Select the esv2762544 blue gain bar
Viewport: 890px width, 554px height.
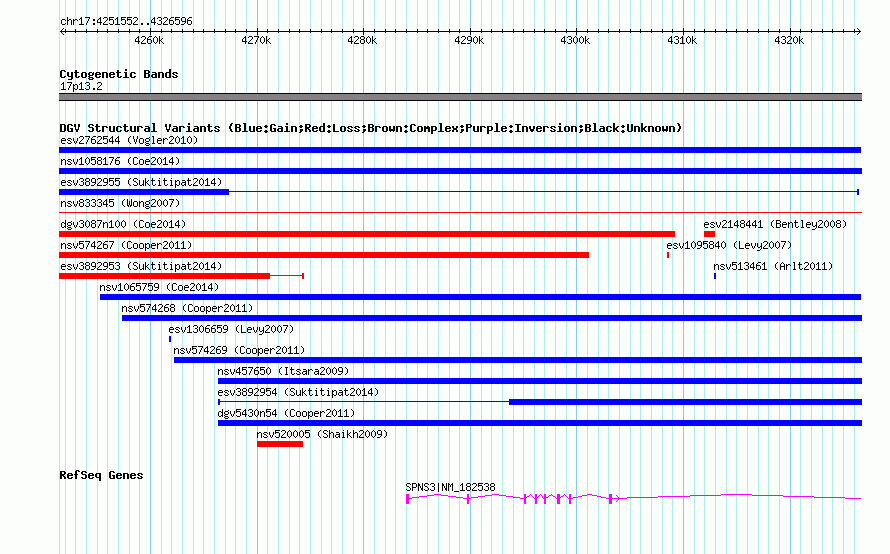(460, 150)
